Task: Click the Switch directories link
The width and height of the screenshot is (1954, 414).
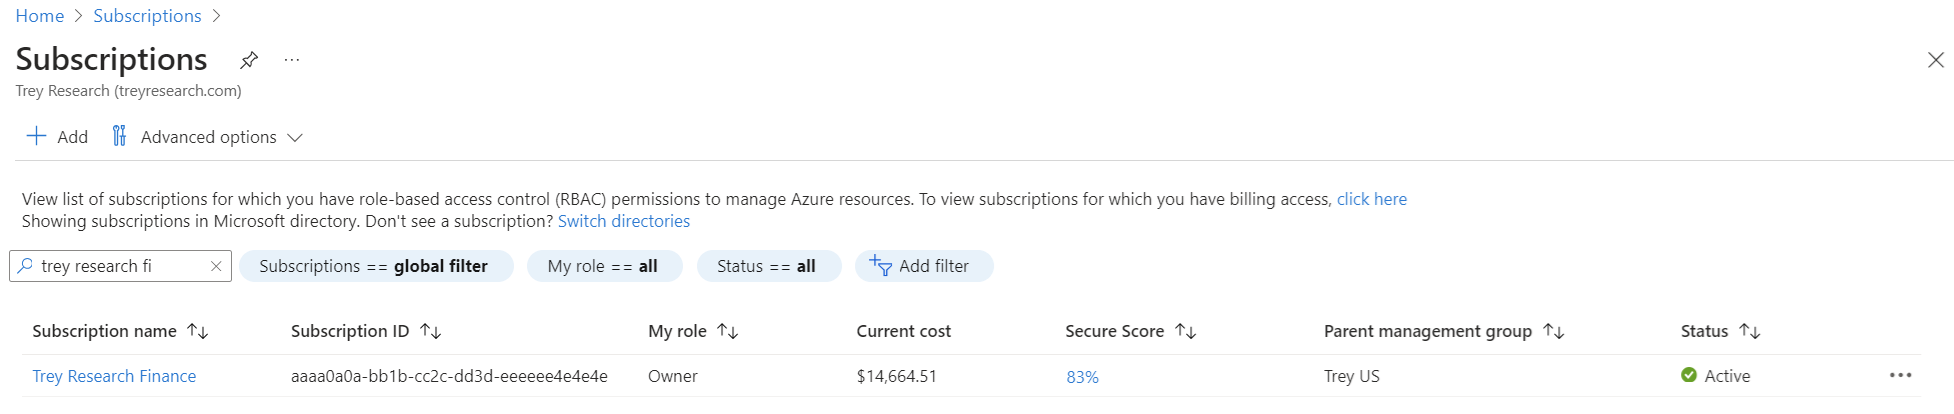Action: (624, 221)
